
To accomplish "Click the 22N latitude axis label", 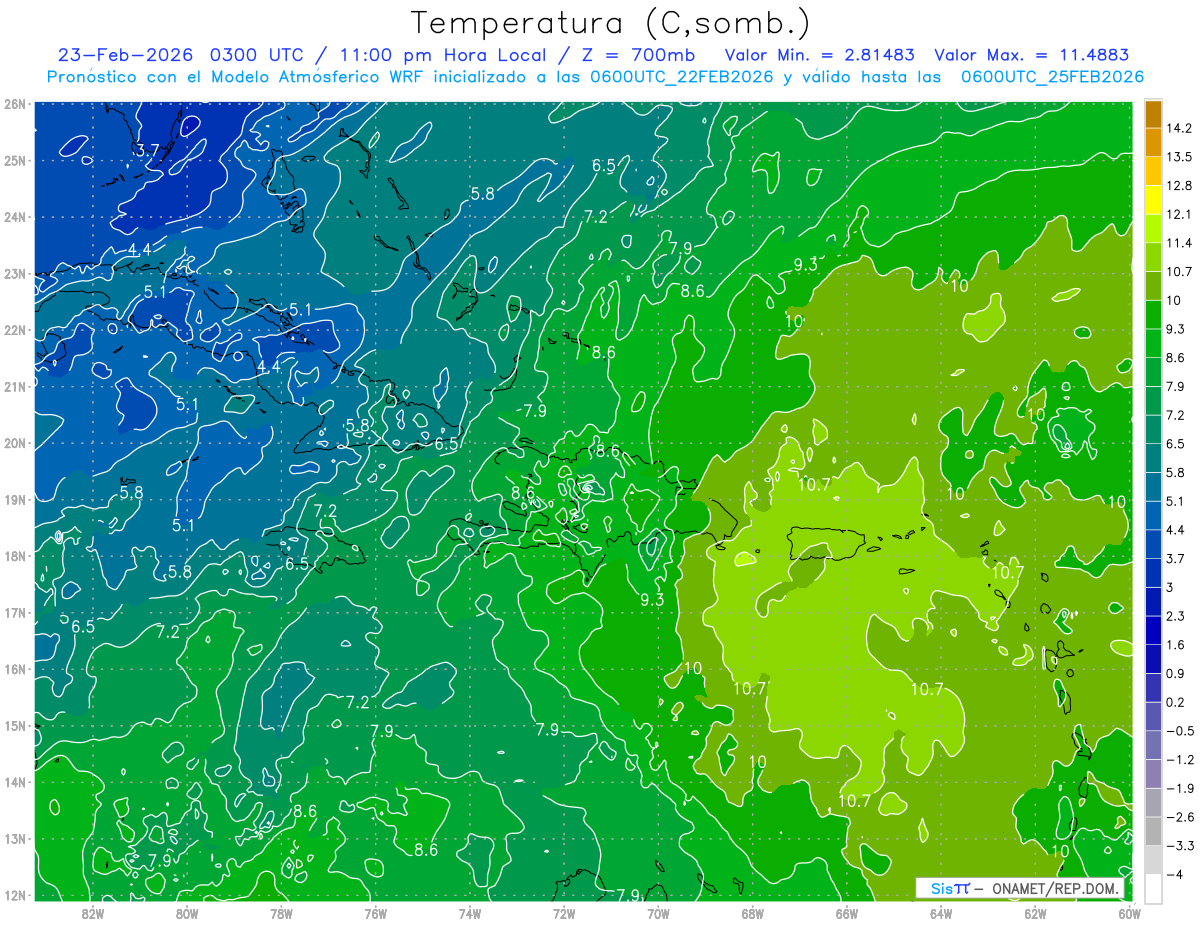I will point(15,330).
